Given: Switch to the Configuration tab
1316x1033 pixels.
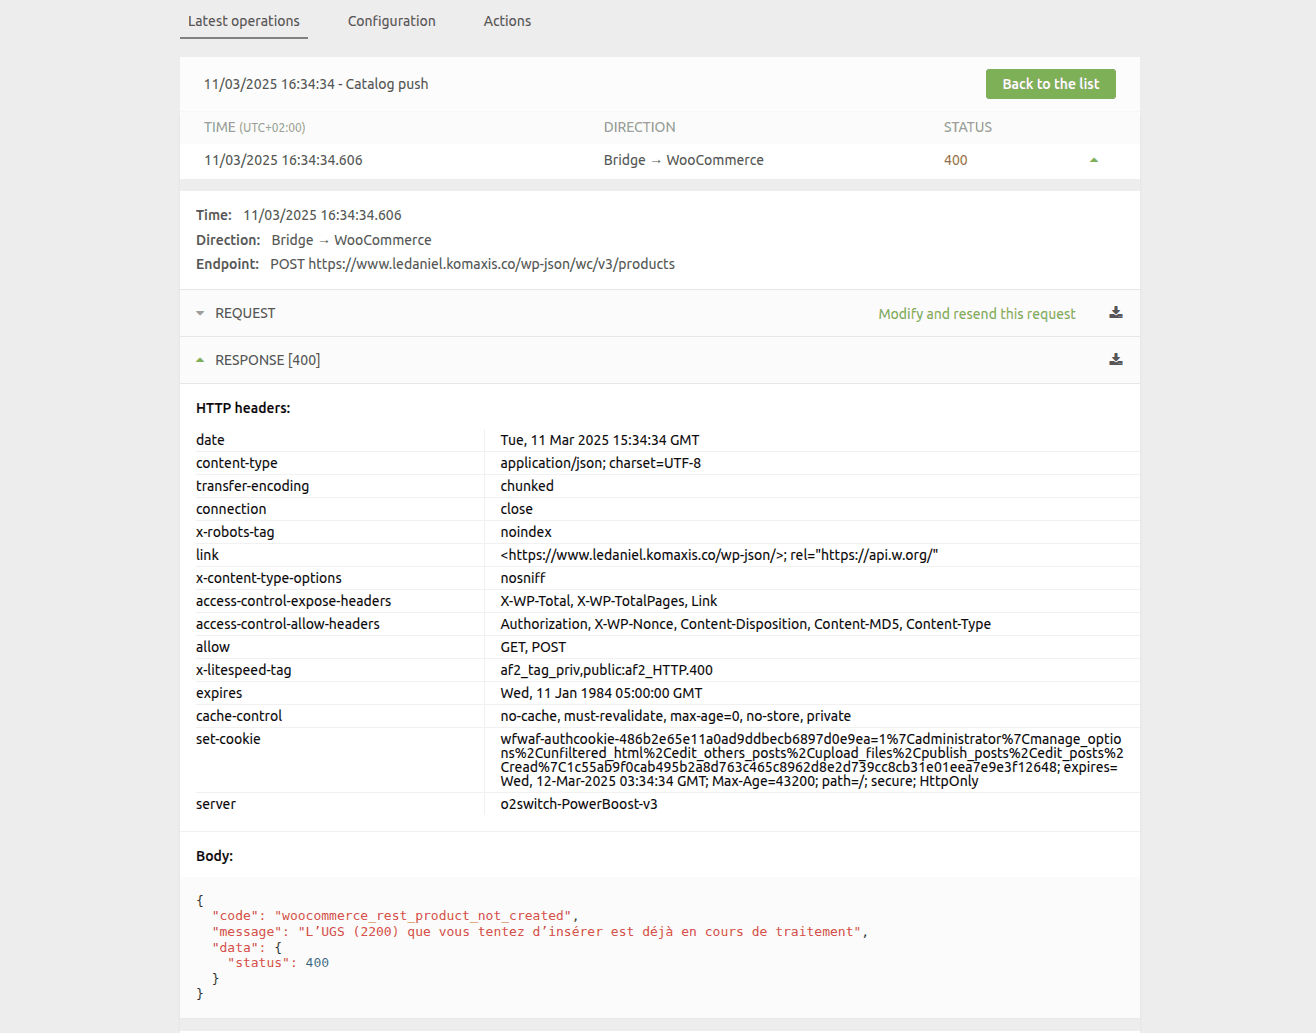Looking at the screenshot, I should pyautogui.click(x=391, y=21).
